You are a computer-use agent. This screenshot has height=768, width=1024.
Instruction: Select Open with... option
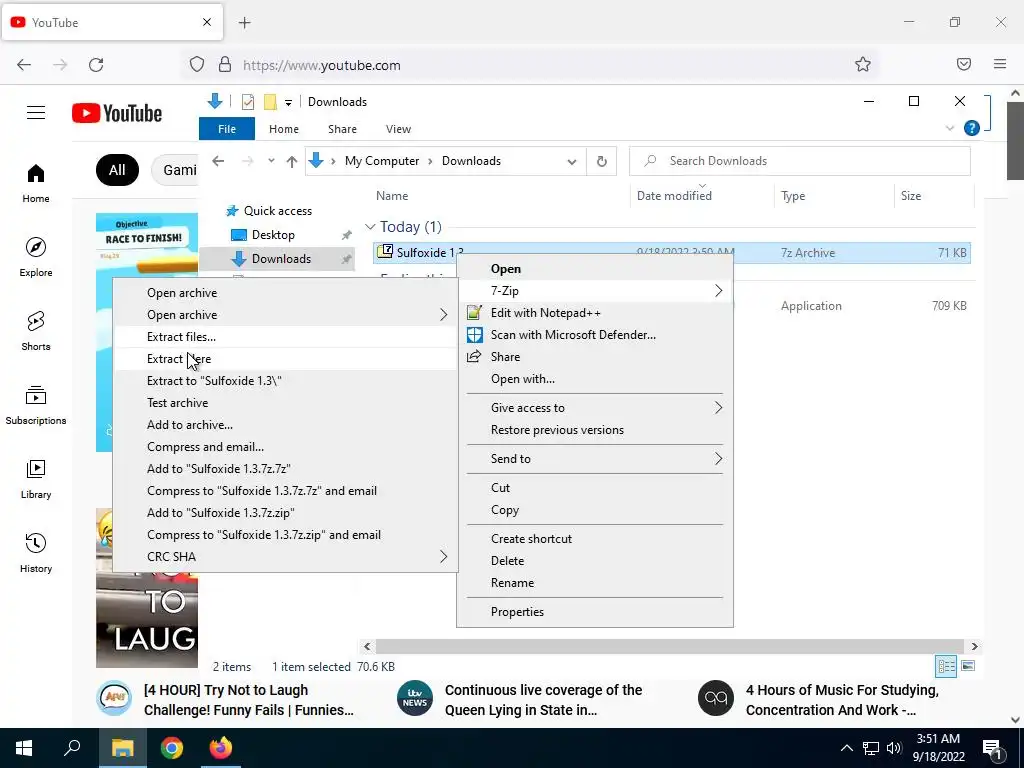tap(595, 379)
